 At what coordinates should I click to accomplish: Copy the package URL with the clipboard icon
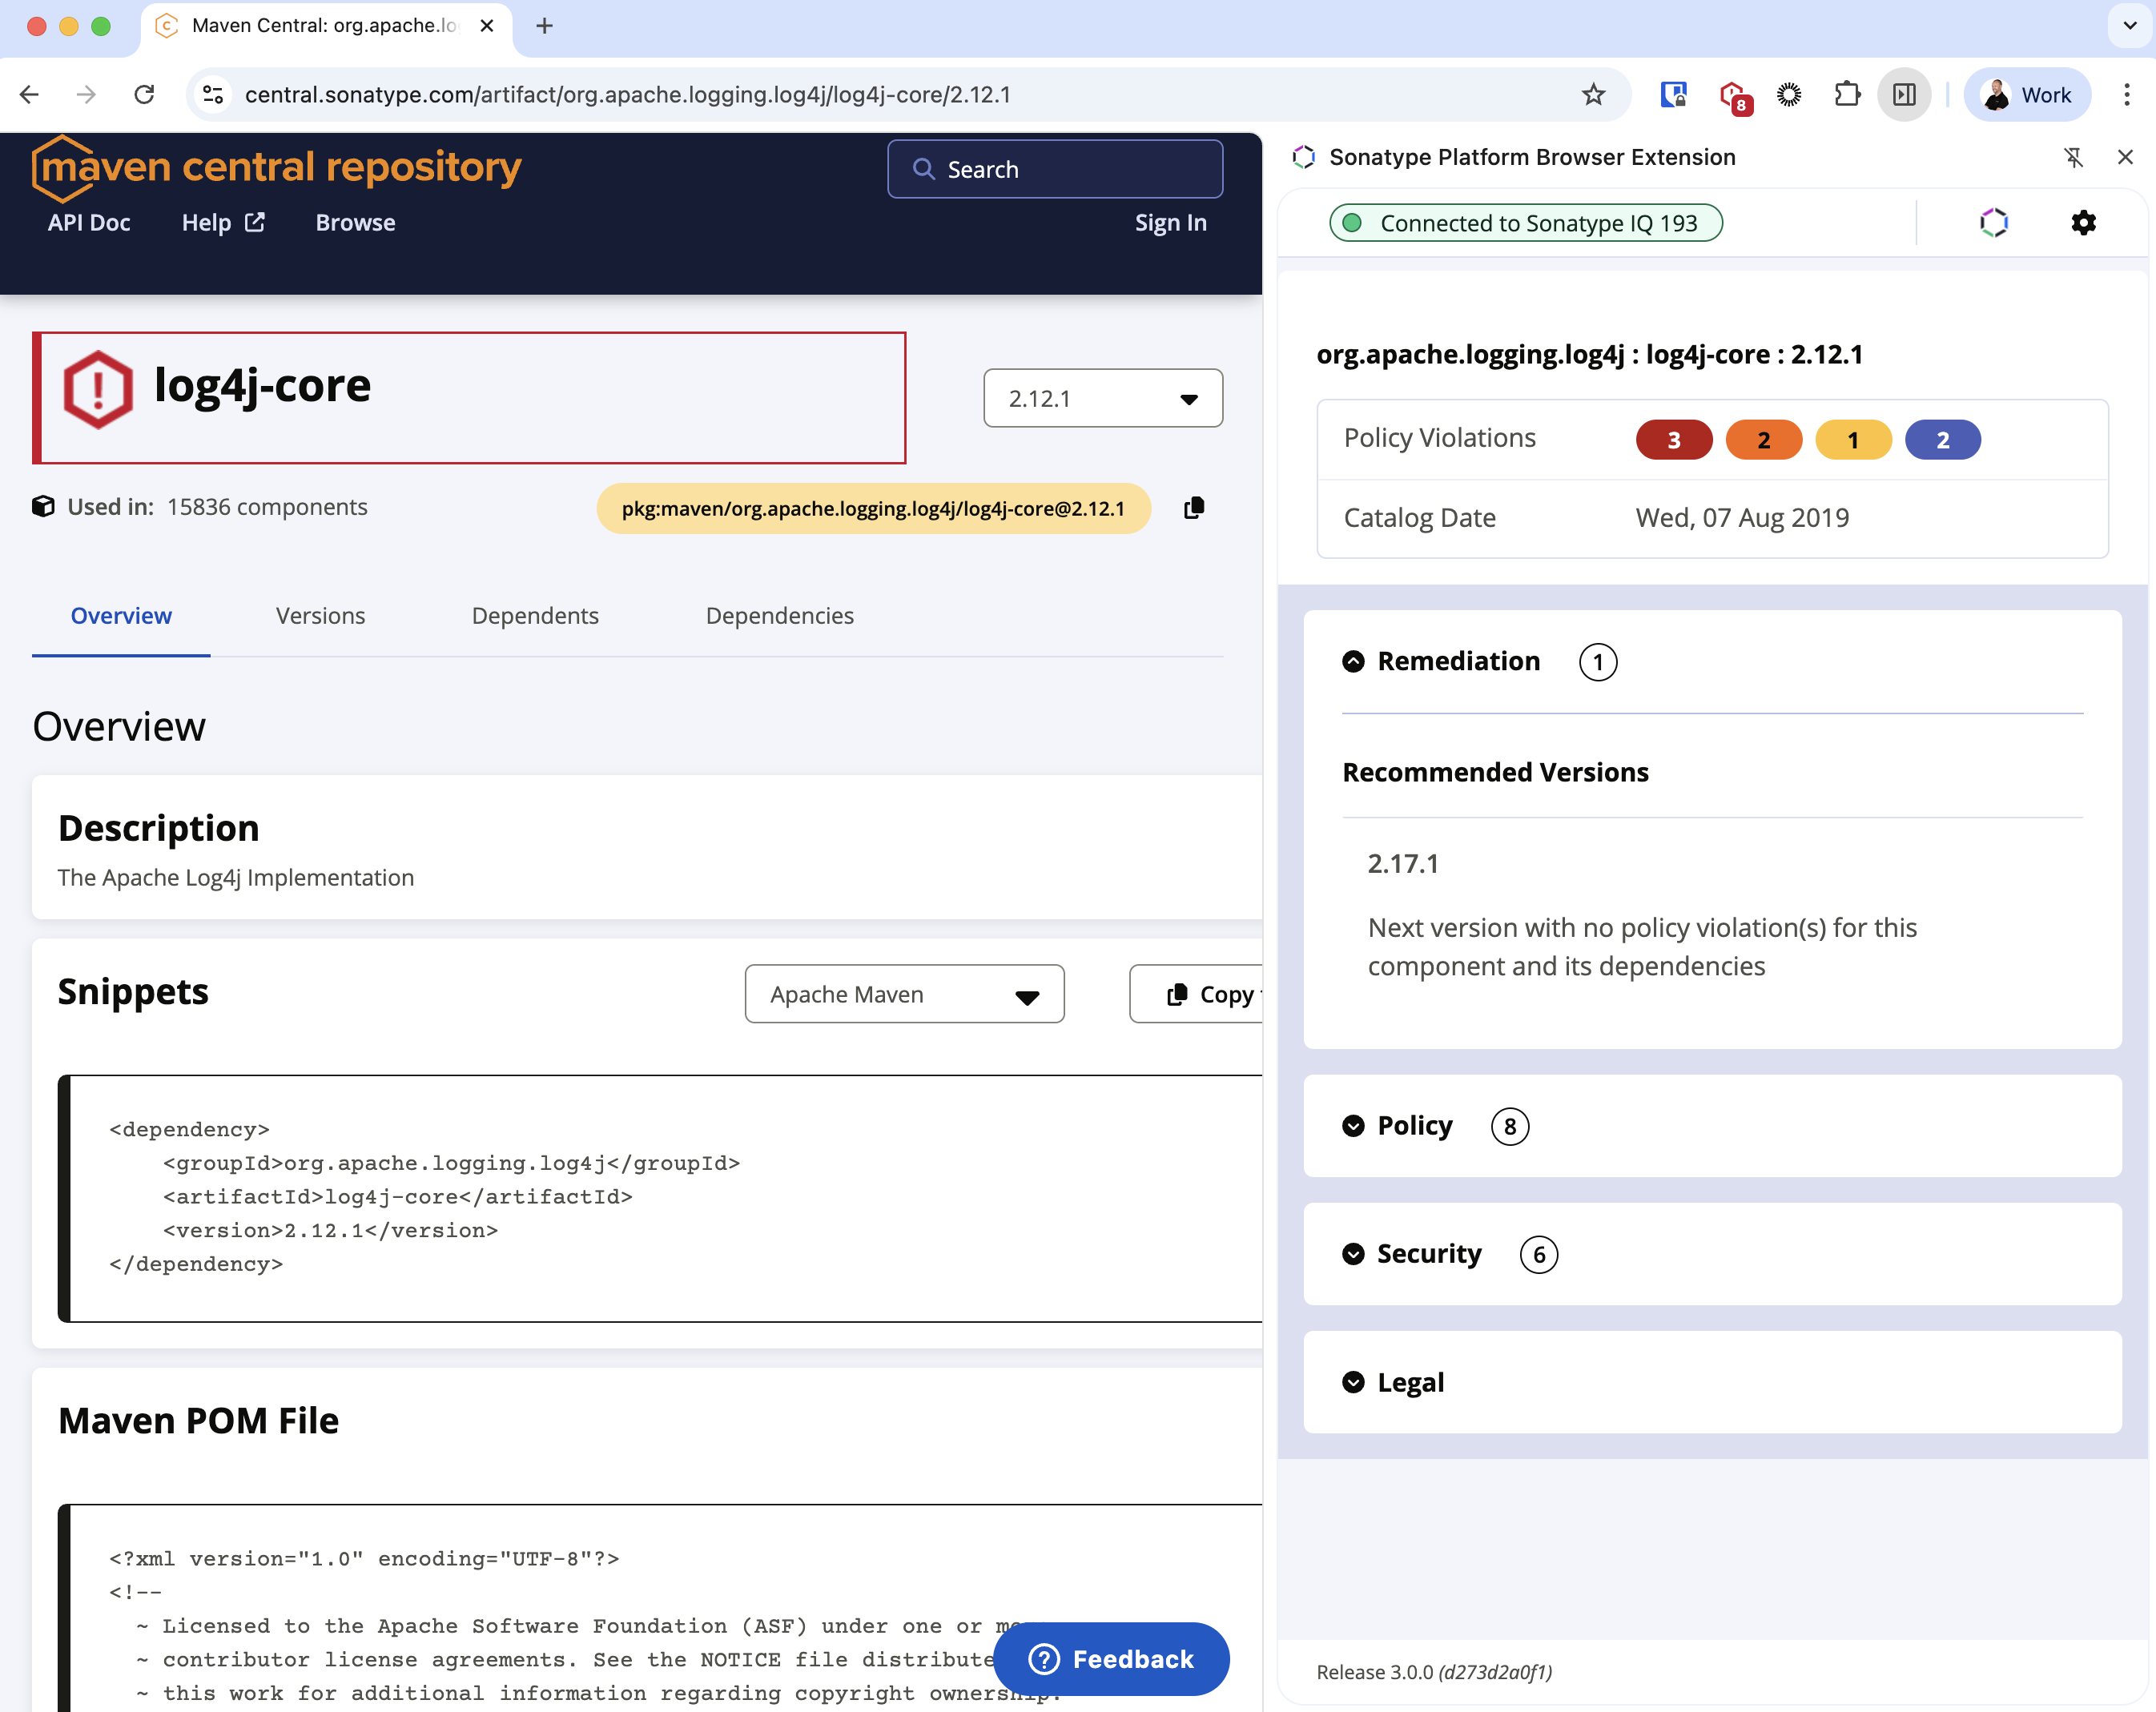tap(1194, 508)
